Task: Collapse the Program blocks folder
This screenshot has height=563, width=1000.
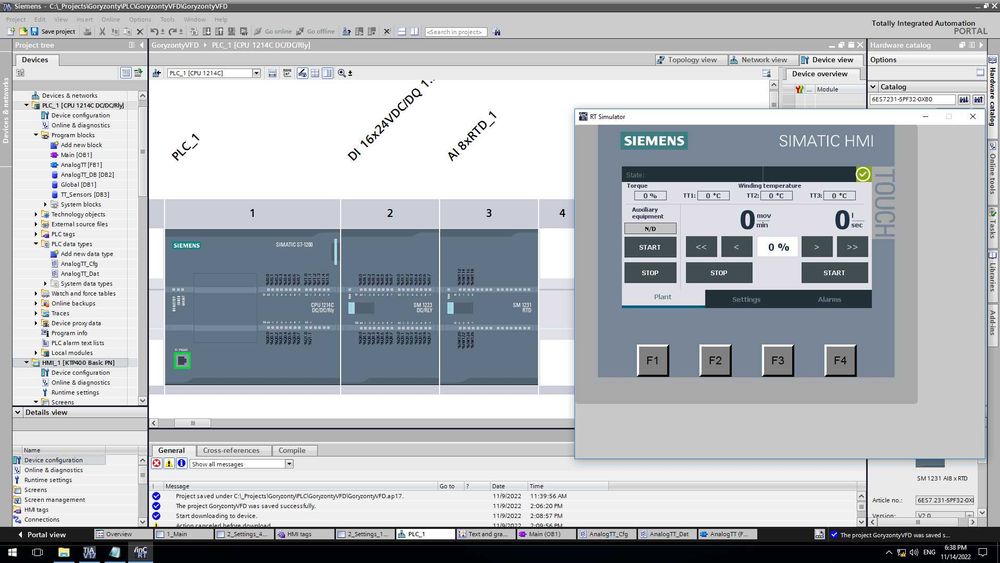Action: pos(36,135)
